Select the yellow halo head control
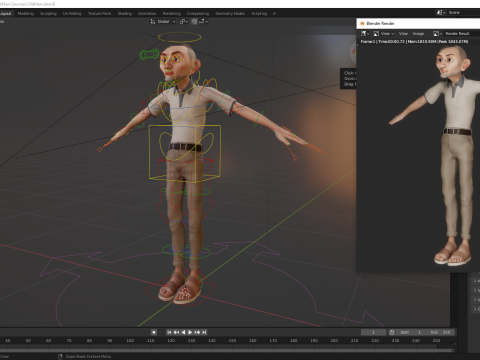 (180, 37)
